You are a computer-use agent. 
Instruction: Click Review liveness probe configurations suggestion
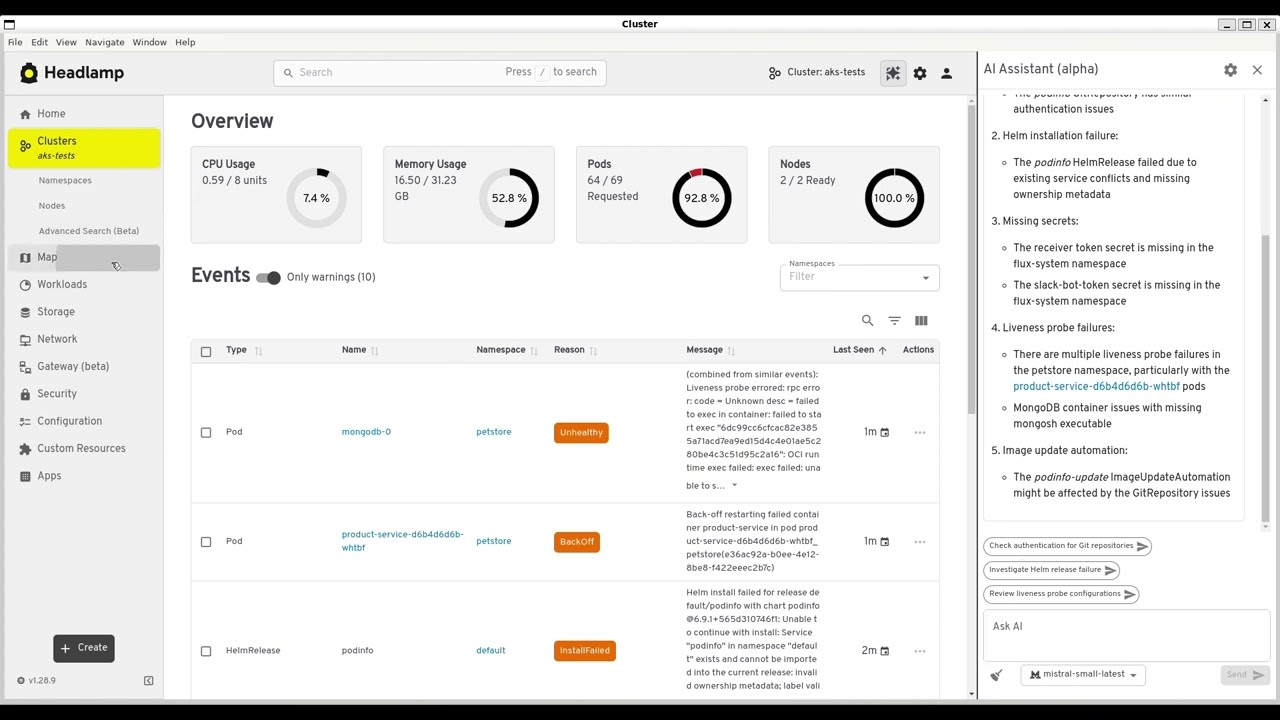click(x=1062, y=594)
